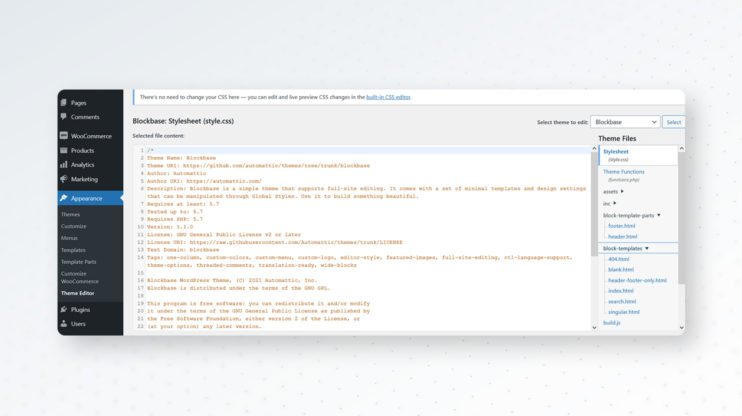Open Menus submenu item

point(69,238)
